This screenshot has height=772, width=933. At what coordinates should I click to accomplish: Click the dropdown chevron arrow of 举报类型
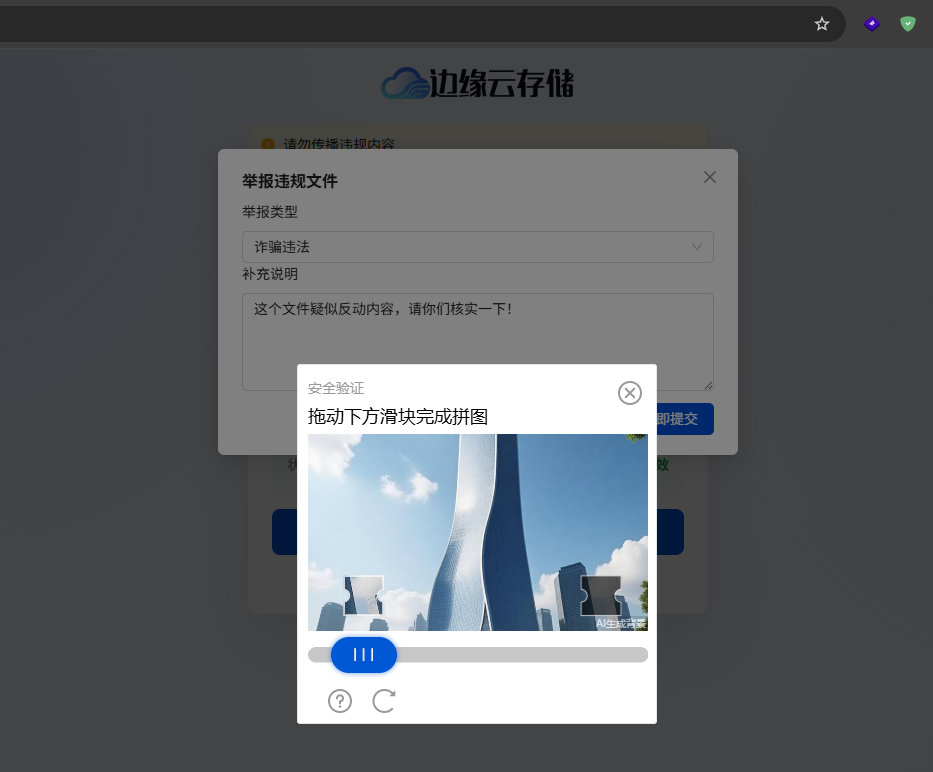point(697,247)
